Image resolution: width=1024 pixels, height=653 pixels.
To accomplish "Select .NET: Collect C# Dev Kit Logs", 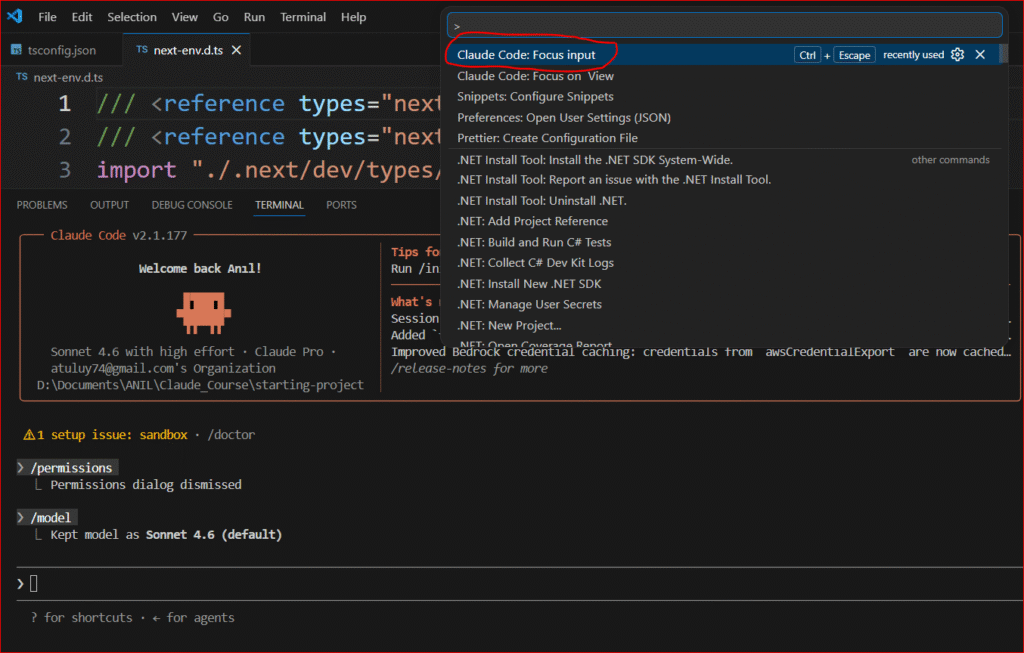I will tap(723, 263).
